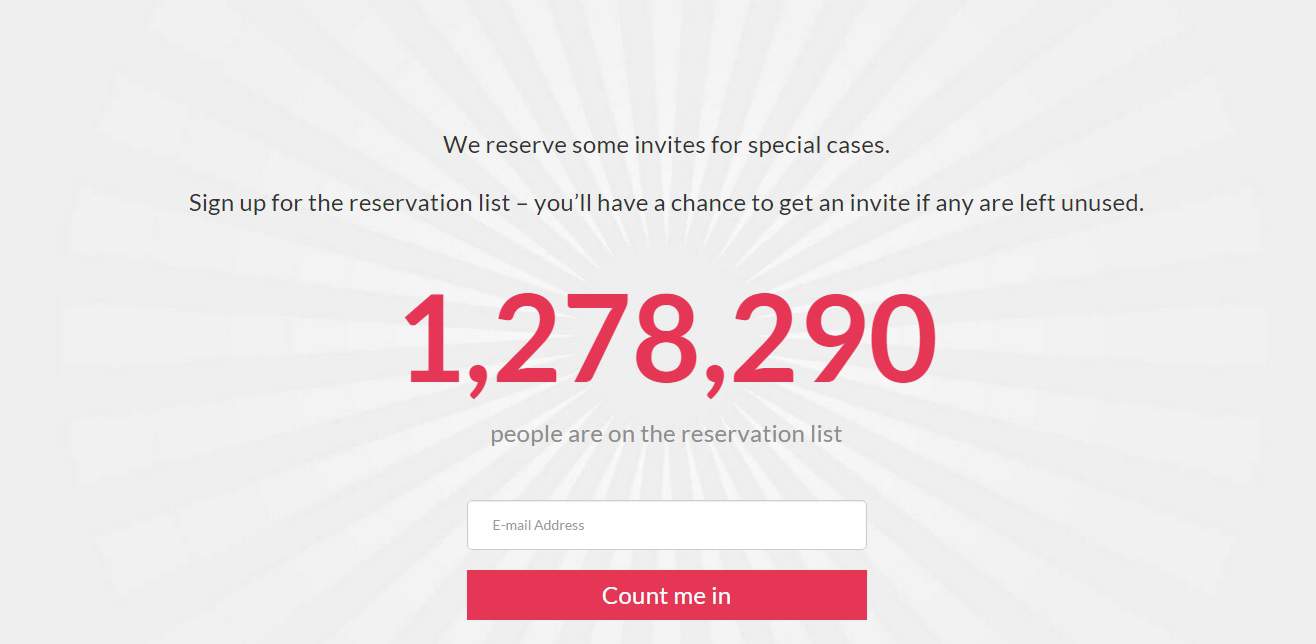Click the E-mail Address input field
Image resolution: width=1316 pixels, height=644 pixels.
[x=666, y=525]
